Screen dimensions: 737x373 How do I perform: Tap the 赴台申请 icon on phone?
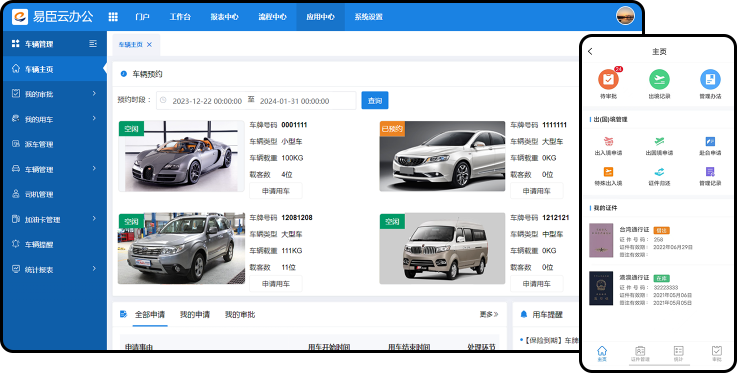pyautogui.click(x=710, y=141)
